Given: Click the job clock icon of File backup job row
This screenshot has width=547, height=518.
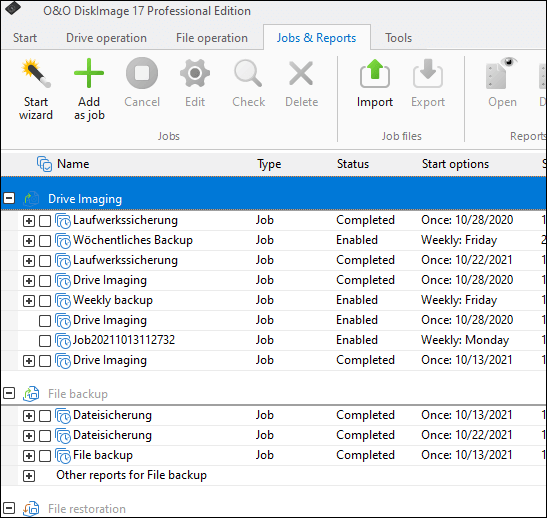Looking at the screenshot, I should click(x=63, y=456).
